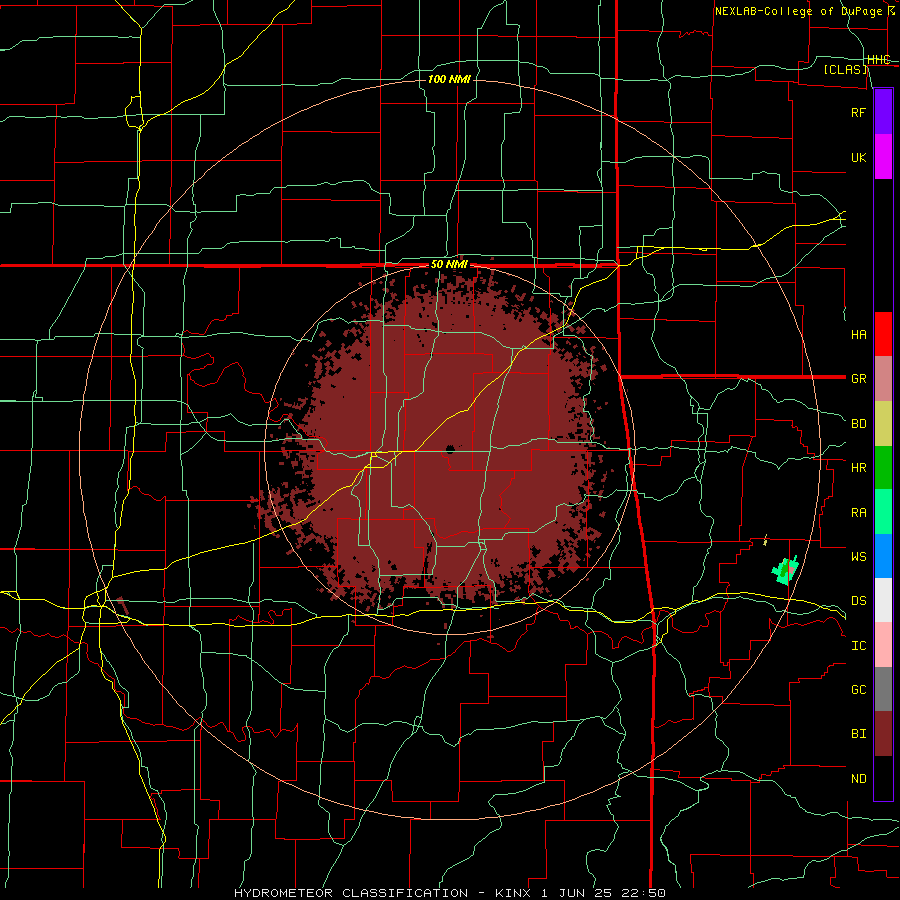This screenshot has width=900, height=900.
Task: Click the bright red HA legend swatch
Action: (883, 334)
